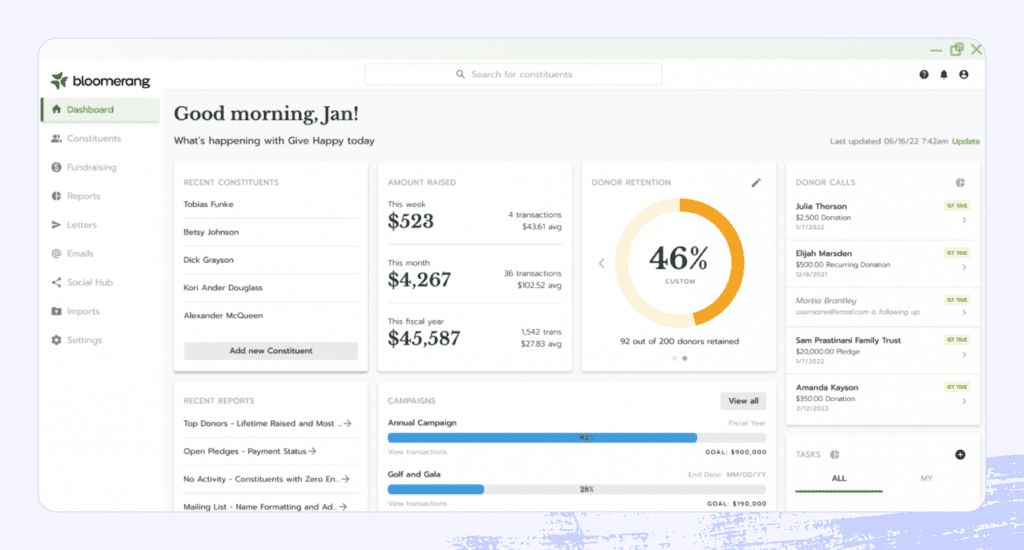The width and height of the screenshot is (1024, 550).
Task: Open the notifications bell icon
Action: point(944,74)
